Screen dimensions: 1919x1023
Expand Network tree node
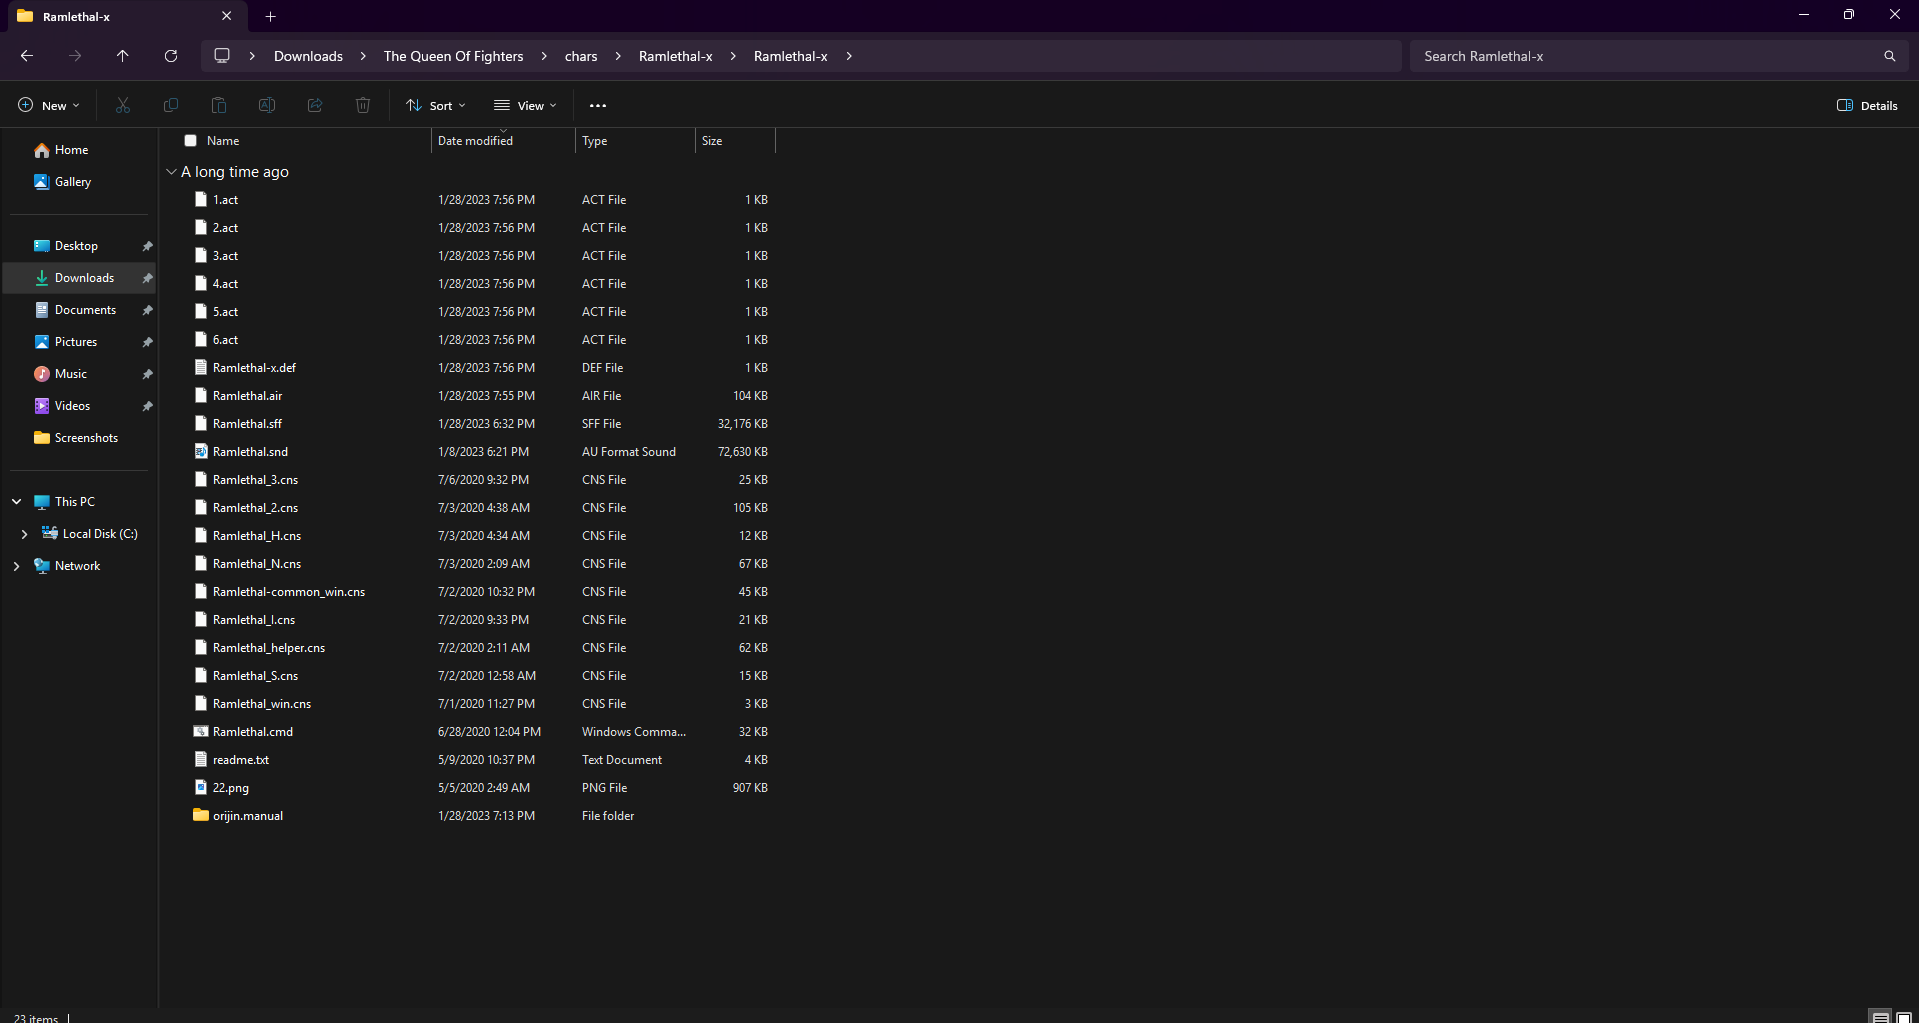point(17,566)
